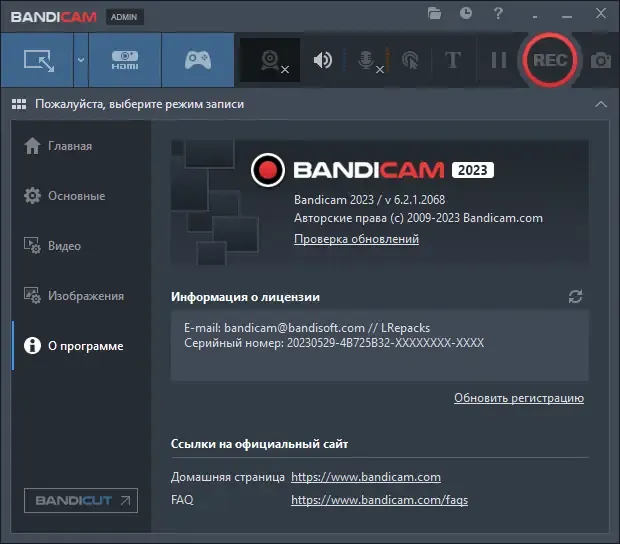The image size is (620, 544).
Task: Open the screen recording mode dropdown arrow
Action: (x=81, y=60)
